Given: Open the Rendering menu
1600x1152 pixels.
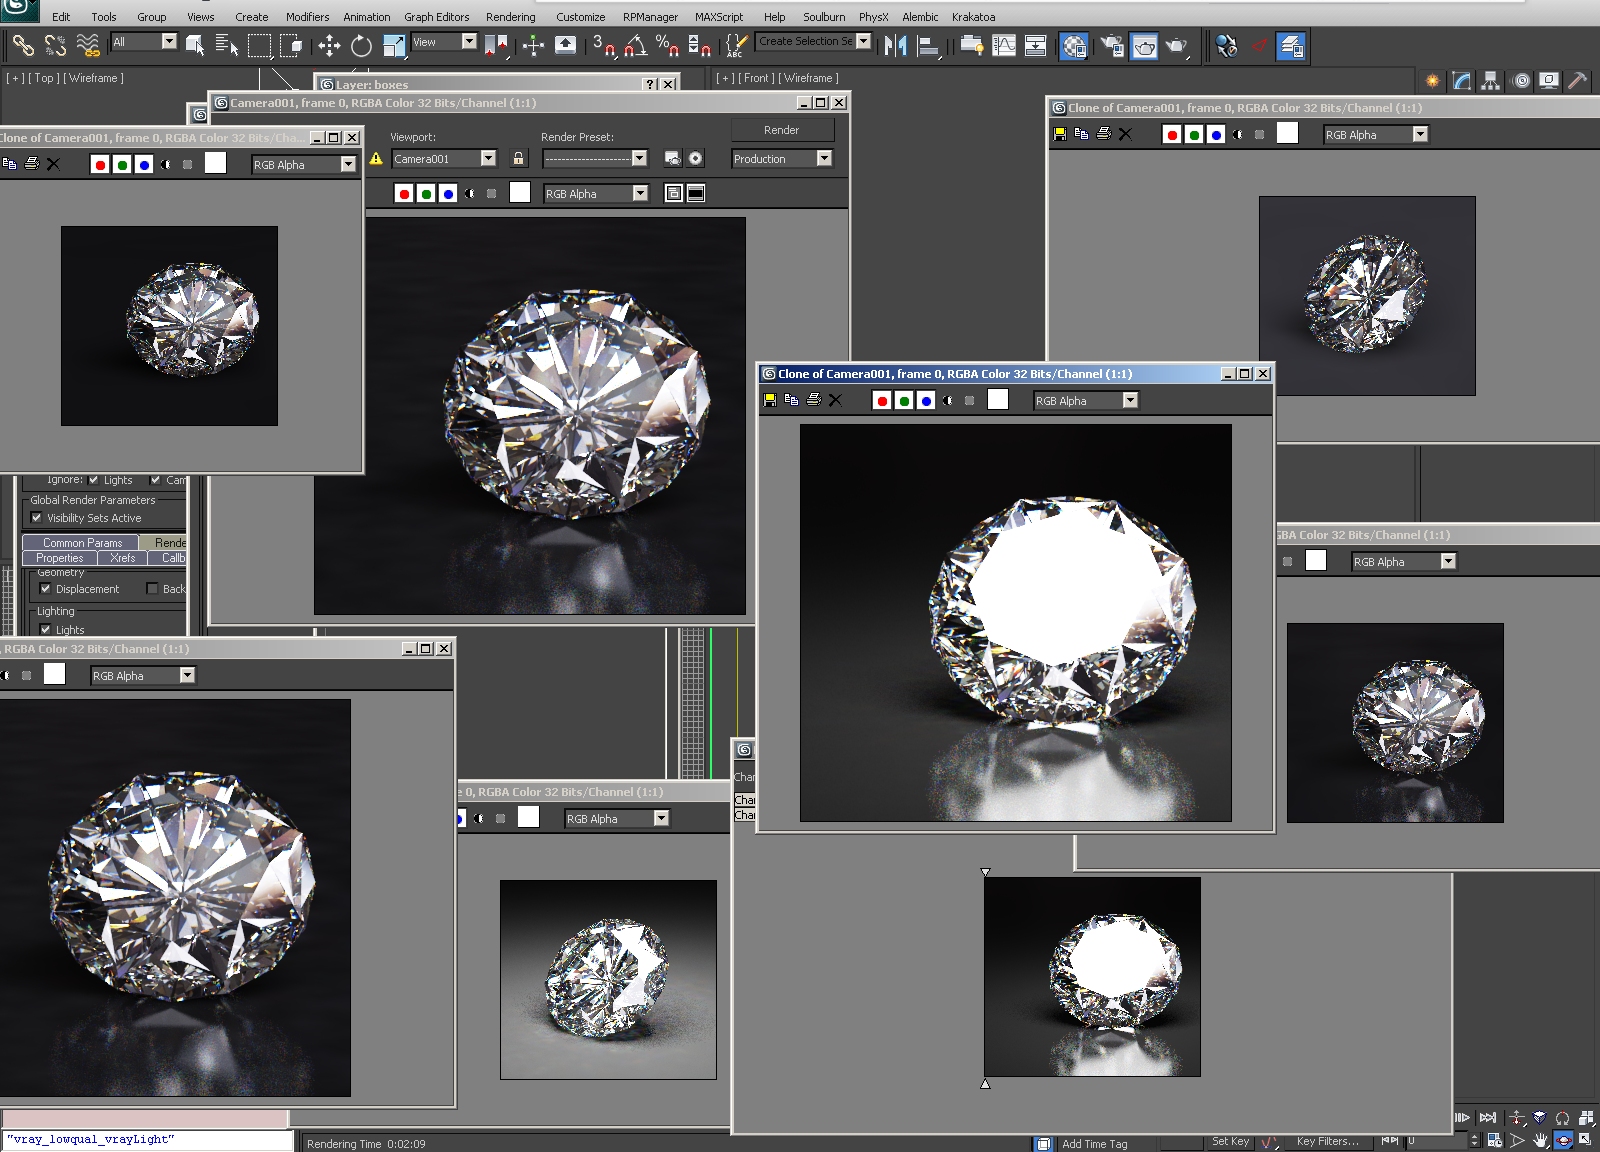Looking at the screenshot, I should (510, 17).
